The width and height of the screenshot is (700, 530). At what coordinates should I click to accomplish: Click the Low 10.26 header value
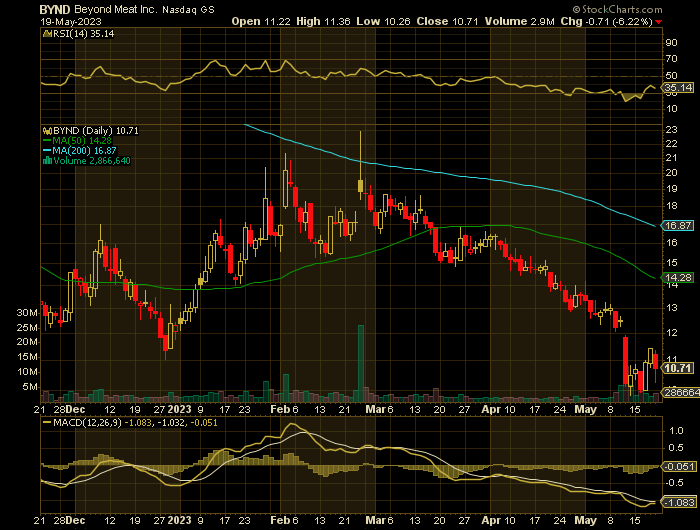[x=383, y=21]
